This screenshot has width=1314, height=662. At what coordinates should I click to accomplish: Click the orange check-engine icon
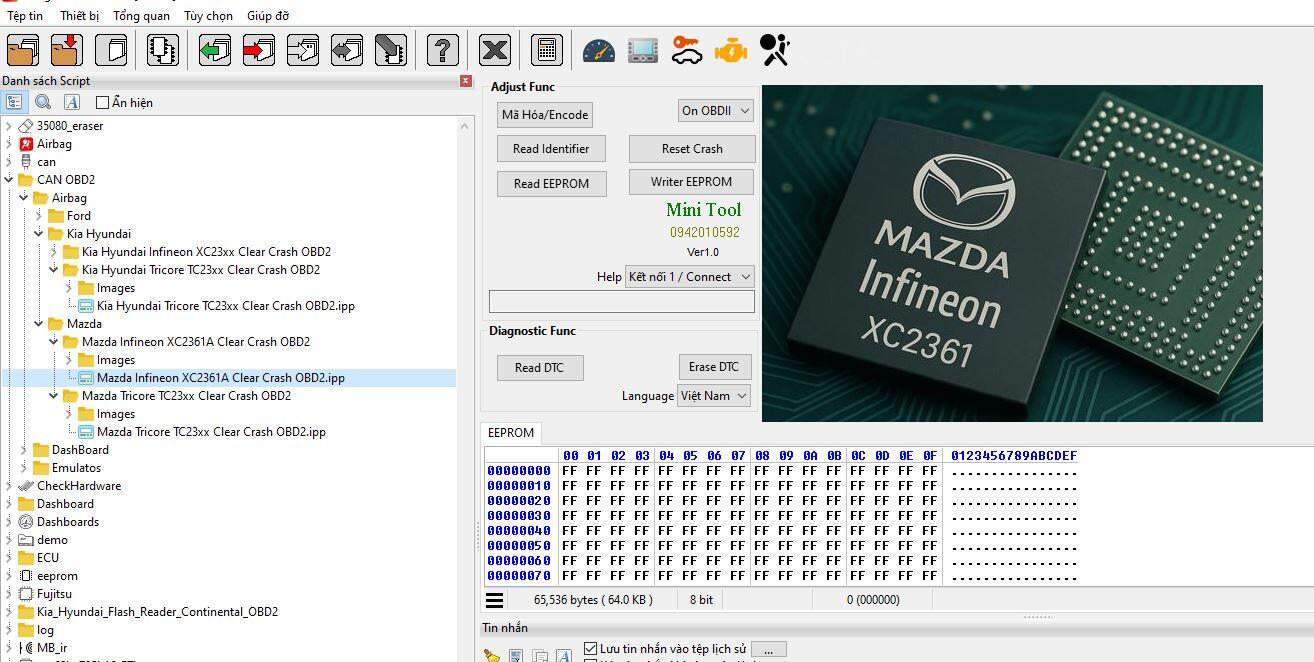[731, 50]
